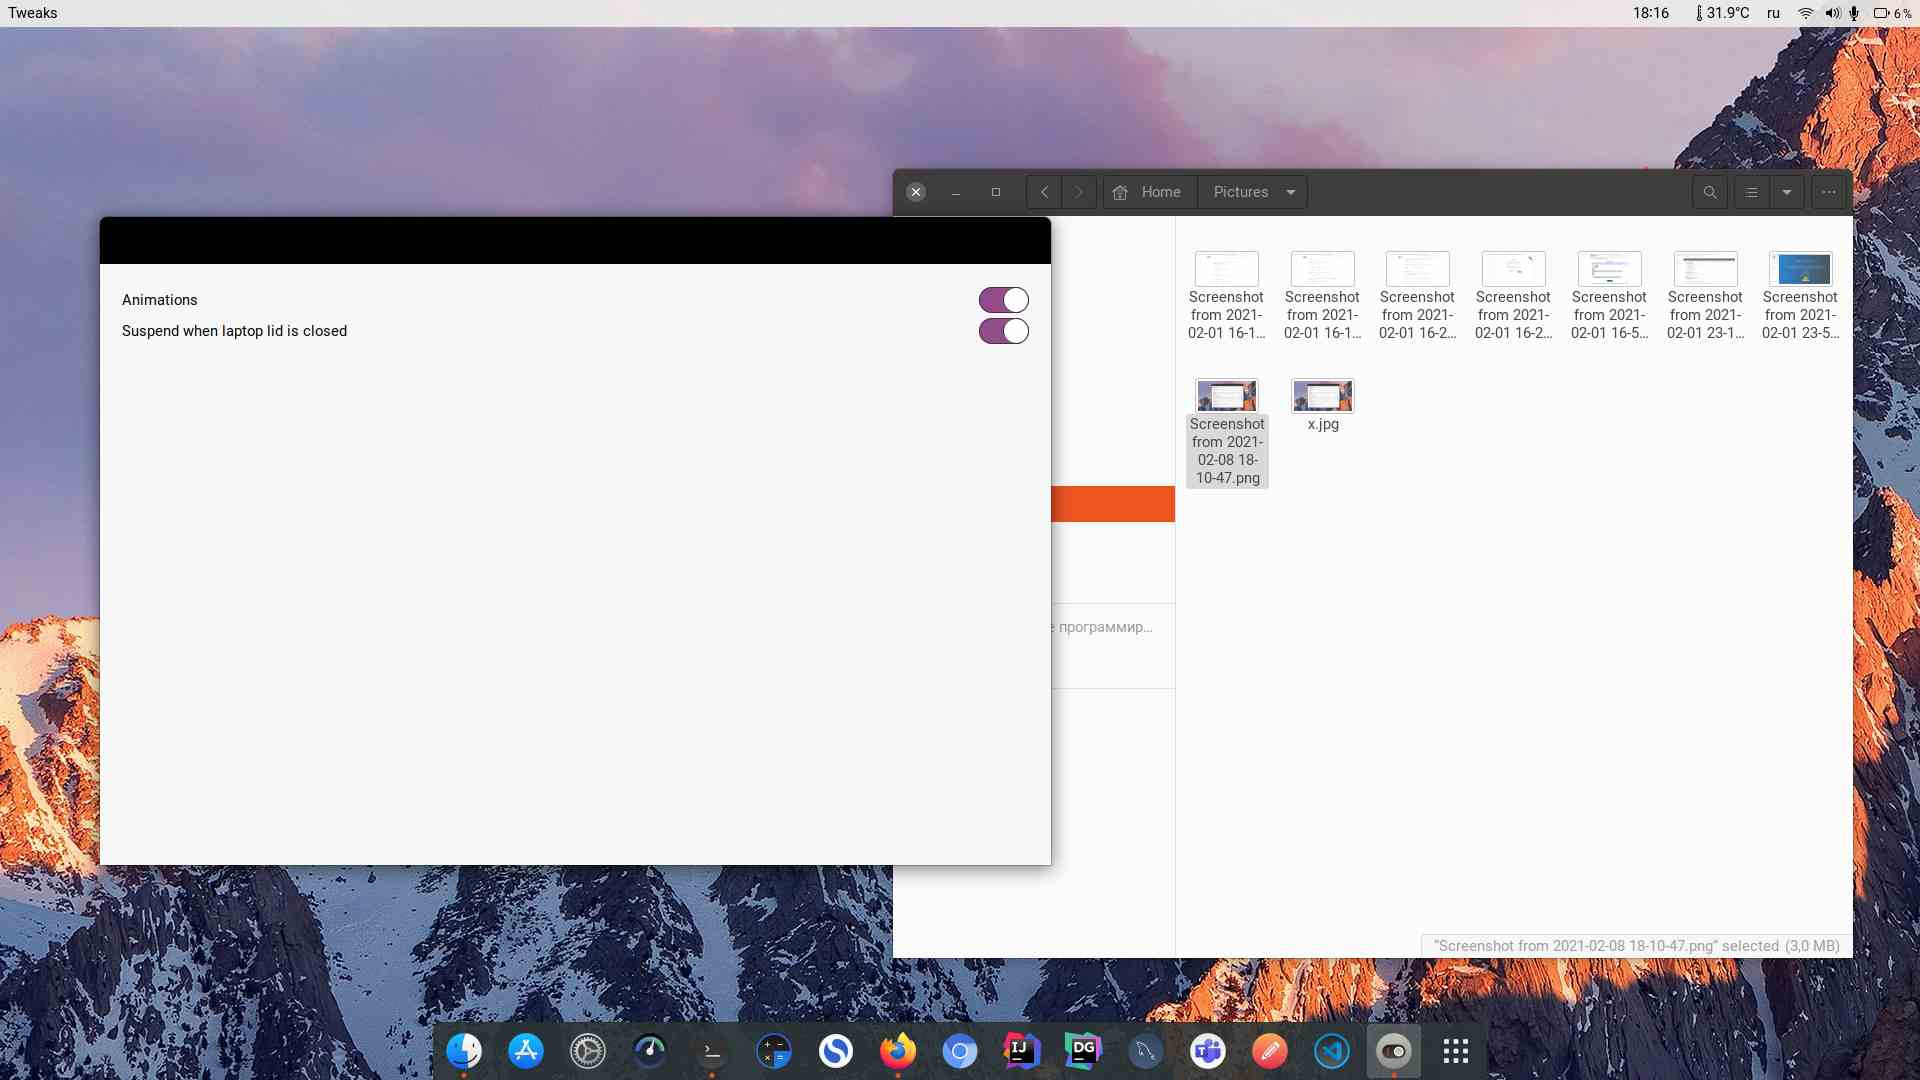Click the 'Animations' label text
Screen dimensions: 1920x1080
pyautogui.click(x=160, y=300)
